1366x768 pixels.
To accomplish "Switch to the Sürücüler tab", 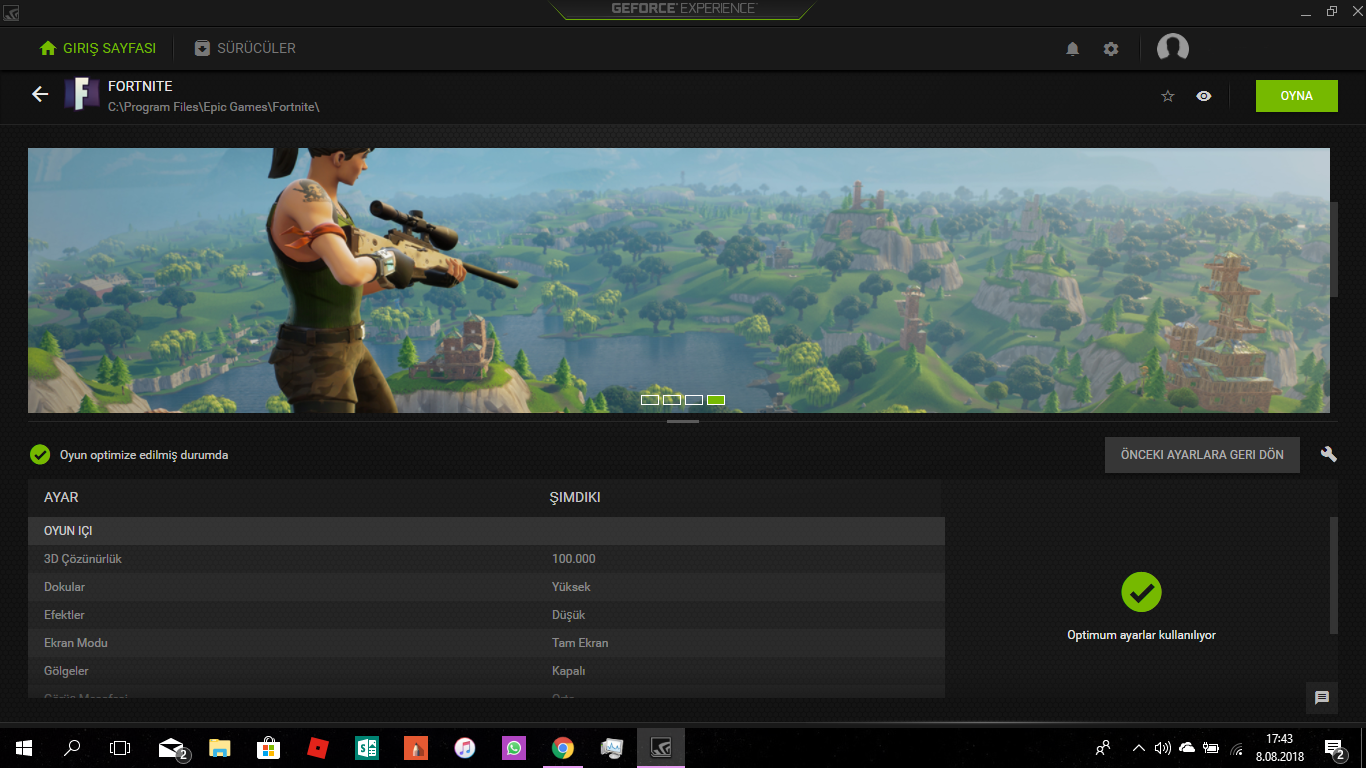I will tap(245, 48).
